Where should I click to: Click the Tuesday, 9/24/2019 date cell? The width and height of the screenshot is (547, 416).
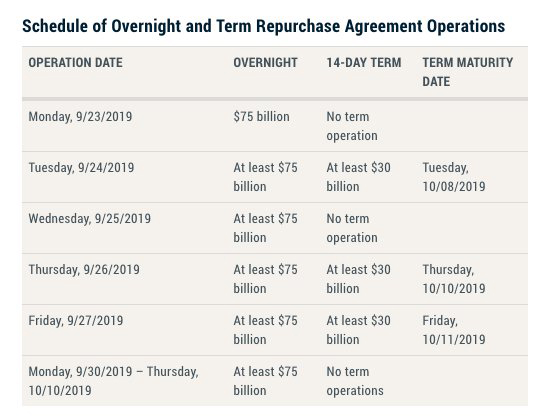click(81, 168)
